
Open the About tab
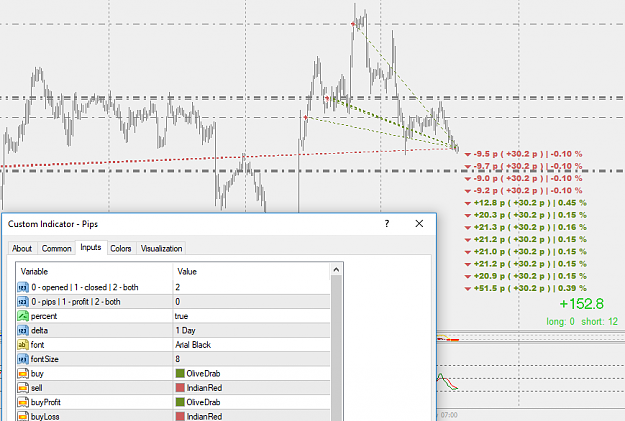click(22, 248)
